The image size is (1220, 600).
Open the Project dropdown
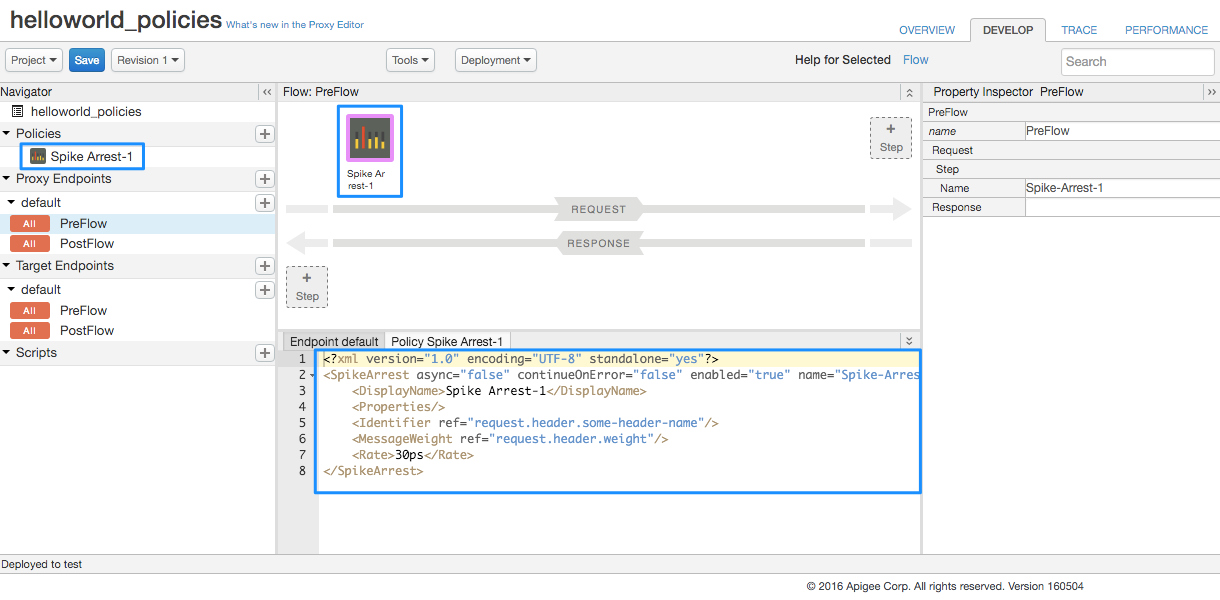(33, 60)
